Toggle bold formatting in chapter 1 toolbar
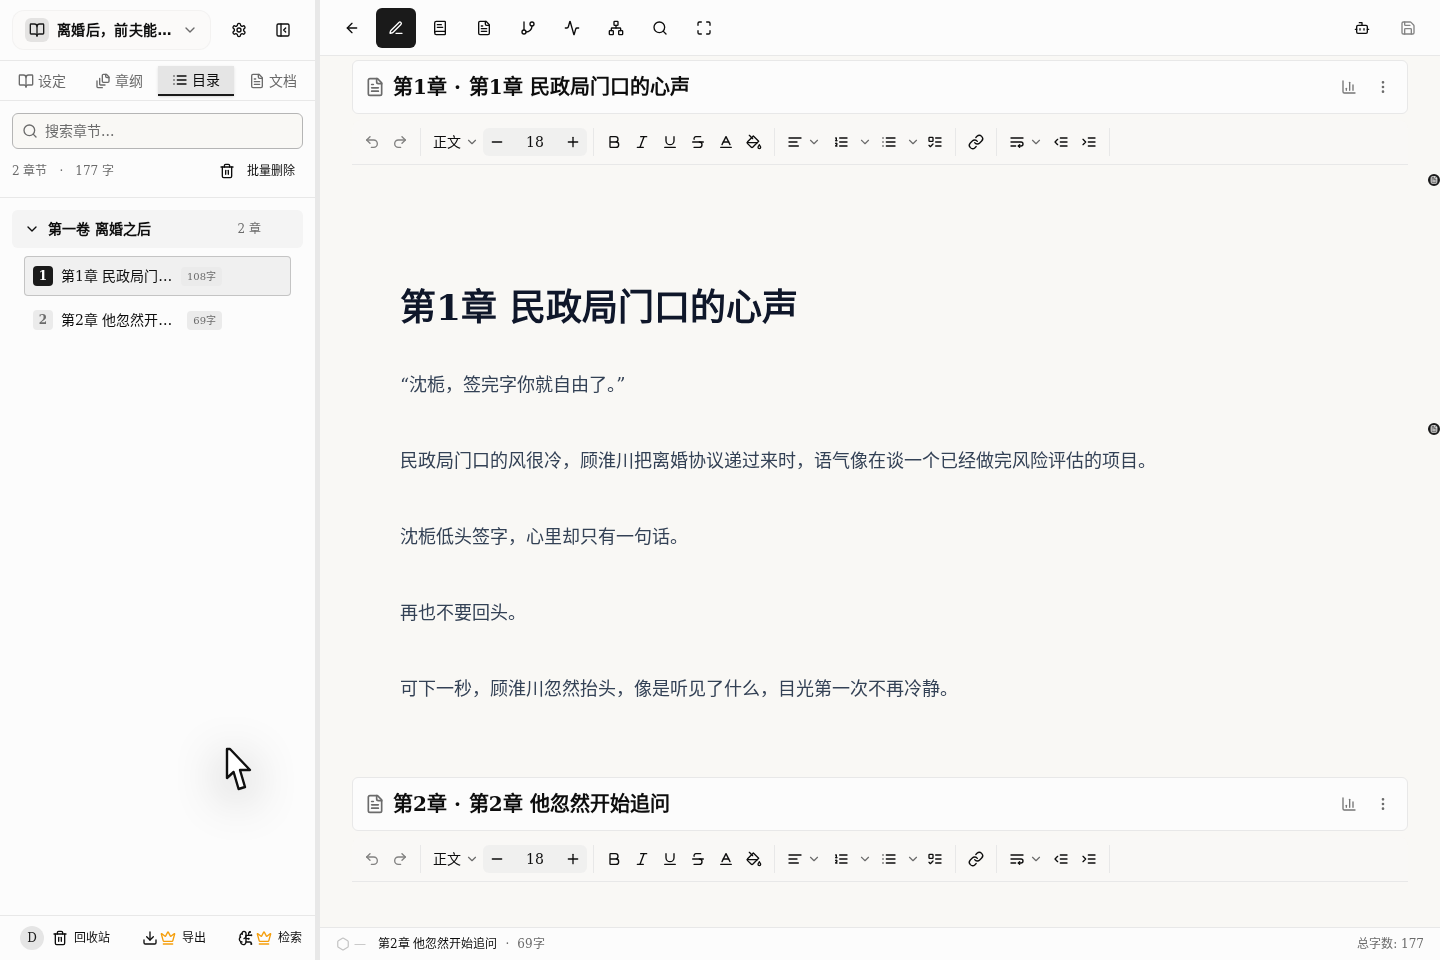The width and height of the screenshot is (1440, 960). click(614, 142)
